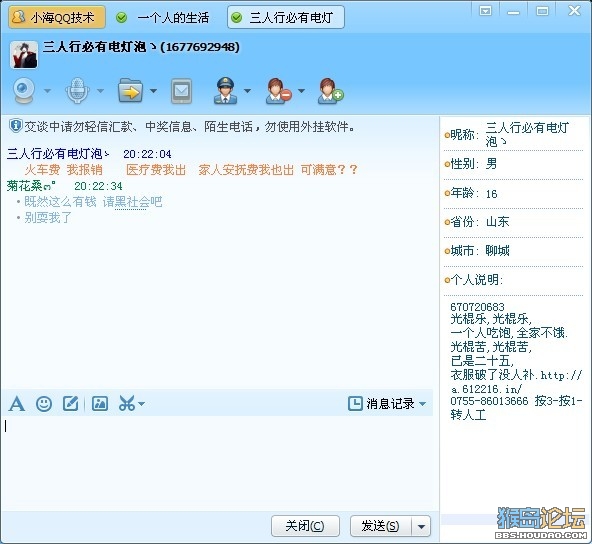Minimize the chat window

coord(513,12)
